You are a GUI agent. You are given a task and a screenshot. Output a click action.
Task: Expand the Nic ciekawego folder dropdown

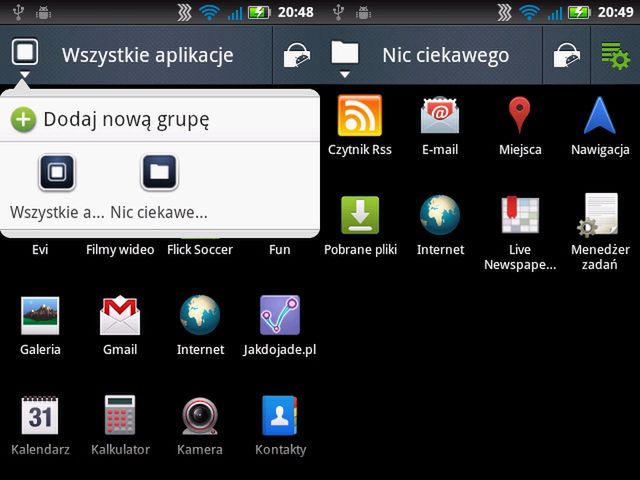[x=345, y=57]
